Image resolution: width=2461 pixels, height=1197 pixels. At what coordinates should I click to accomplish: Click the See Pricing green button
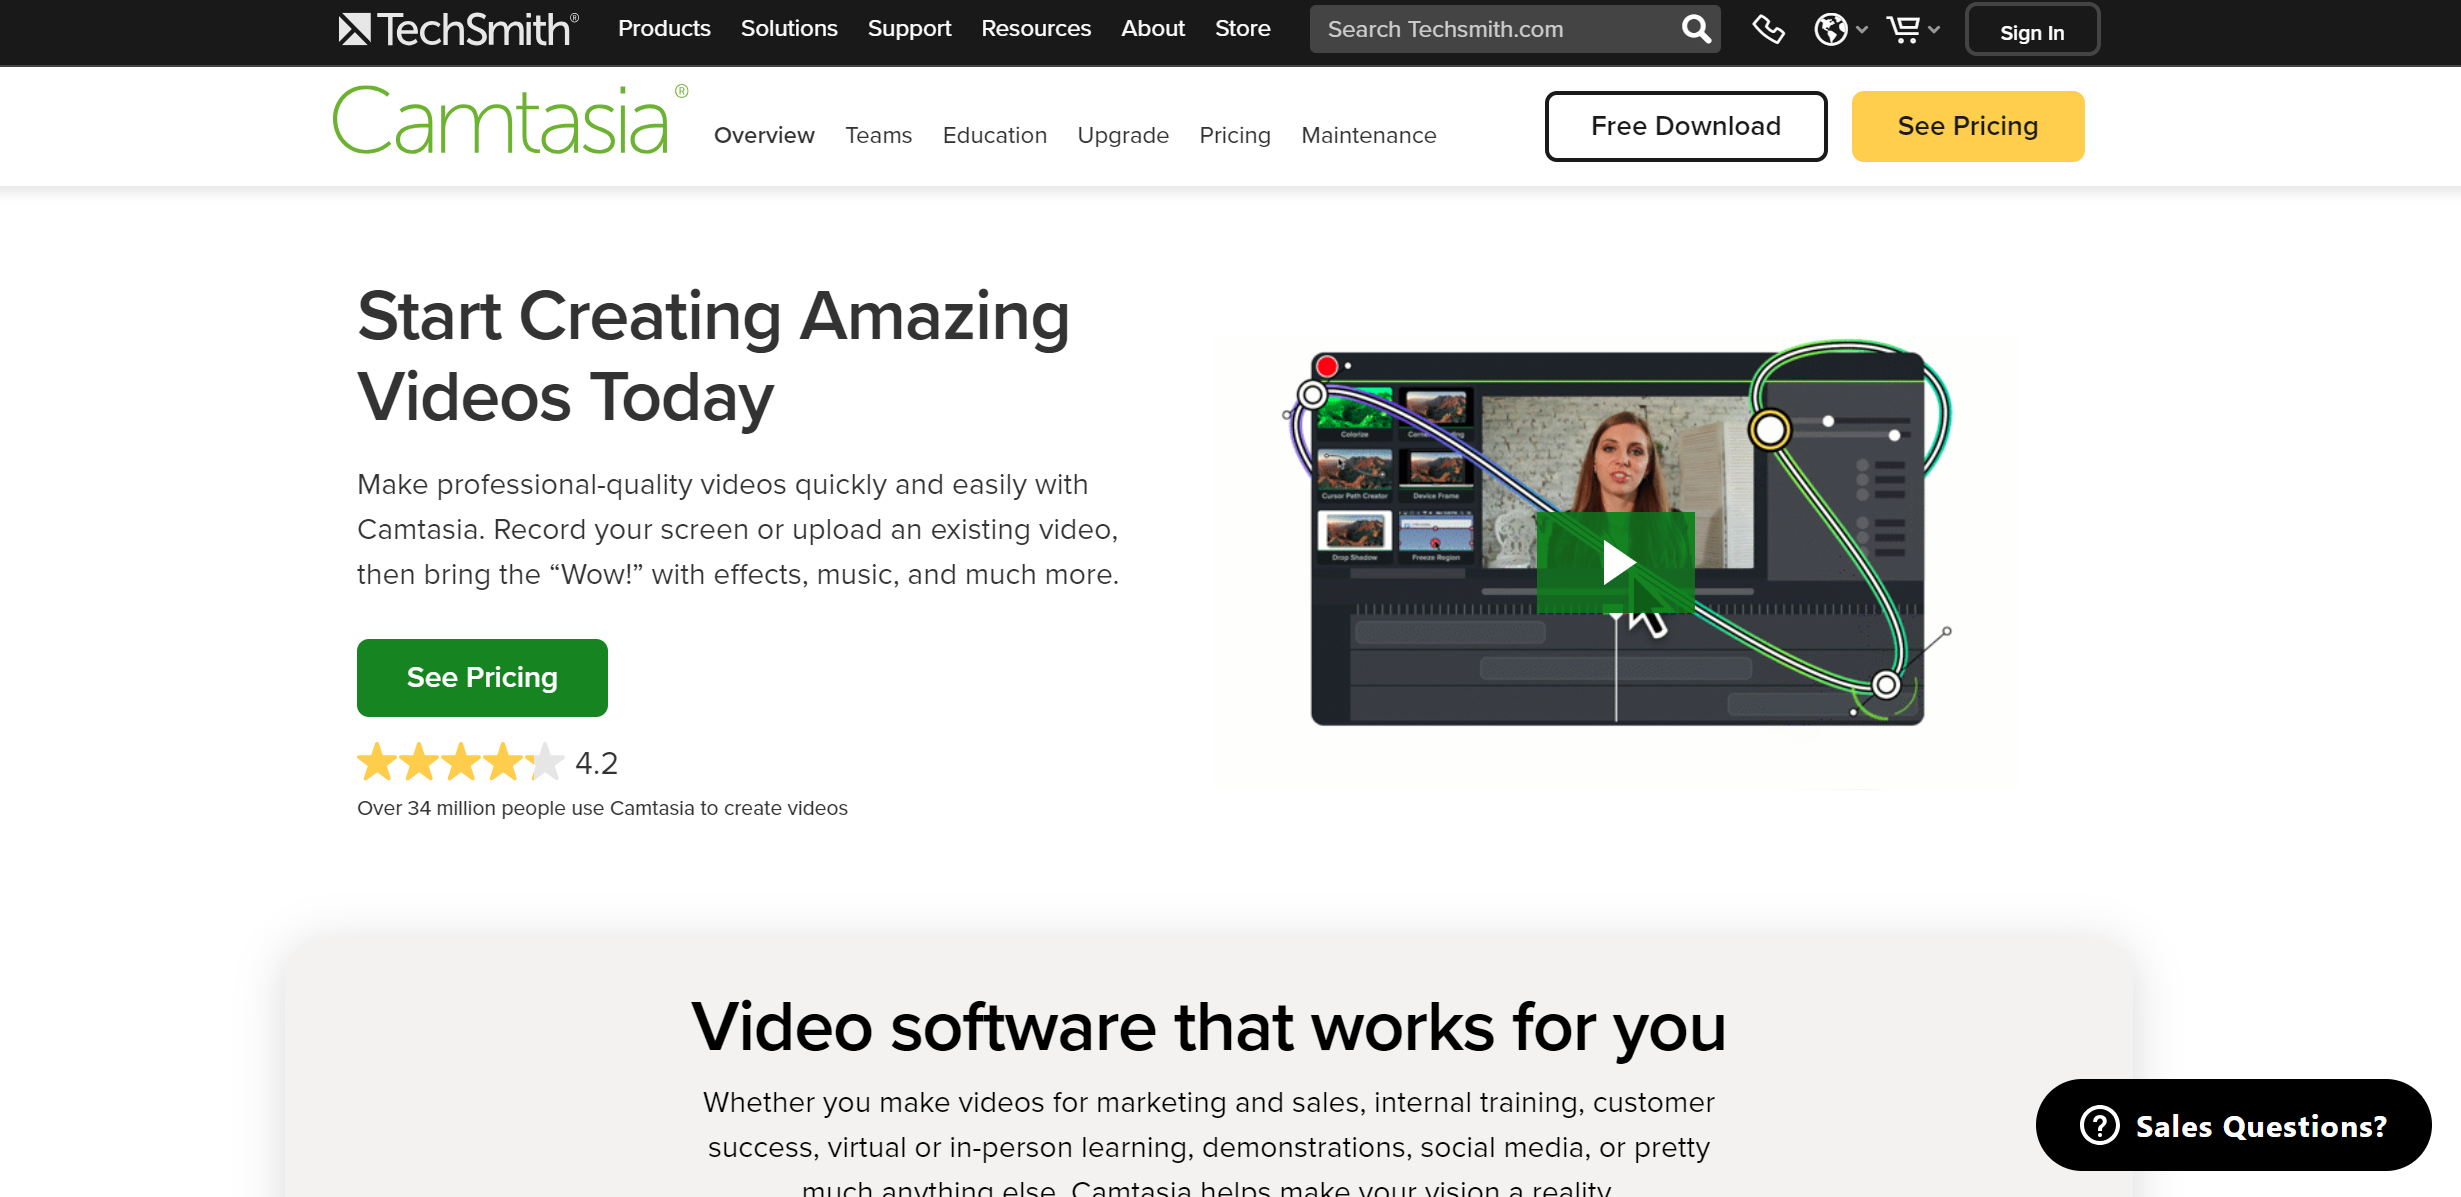pyautogui.click(x=482, y=678)
